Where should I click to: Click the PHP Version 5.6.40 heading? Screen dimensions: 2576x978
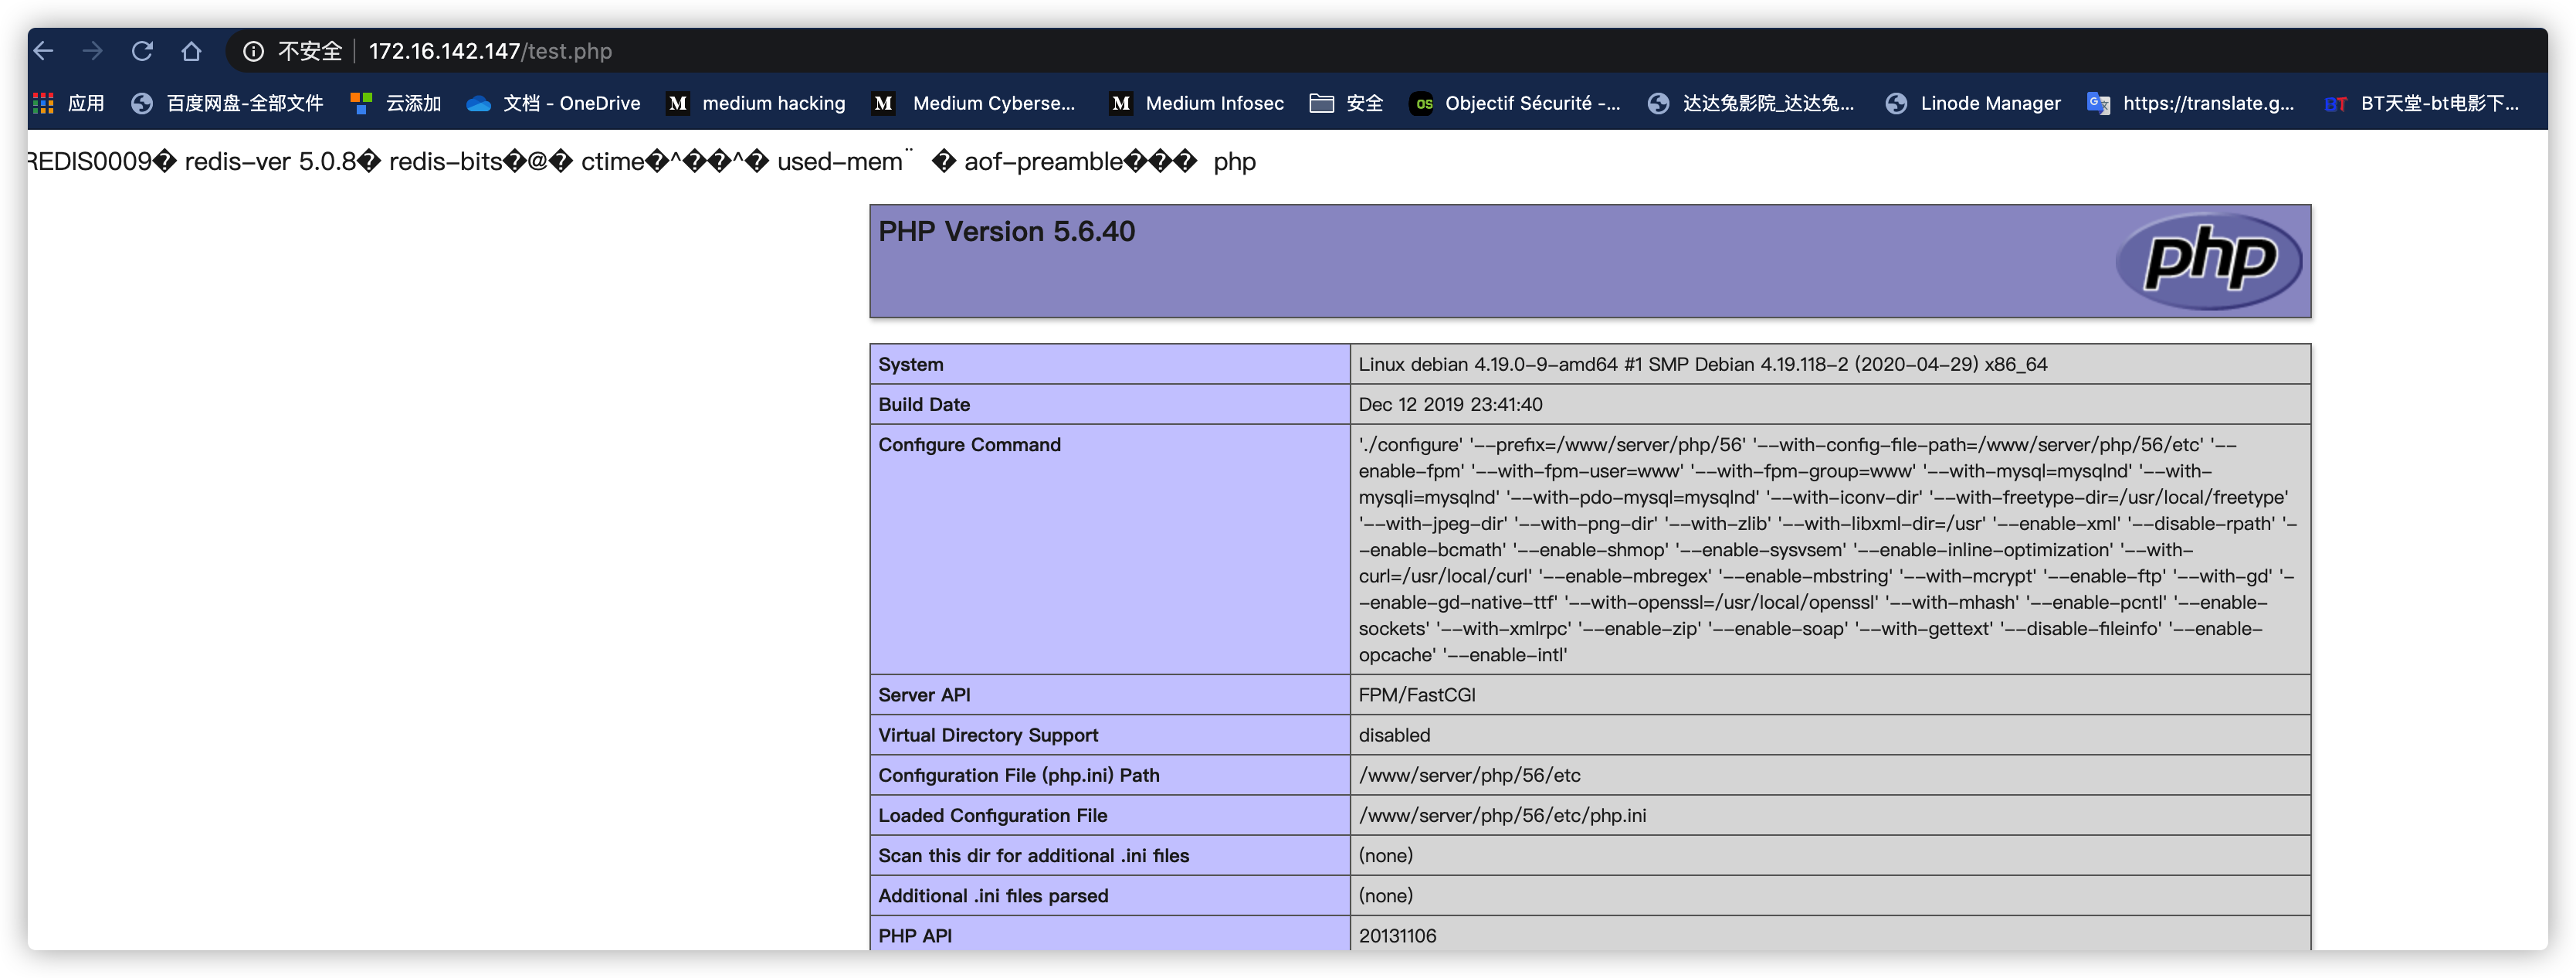(x=1006, y=231)
